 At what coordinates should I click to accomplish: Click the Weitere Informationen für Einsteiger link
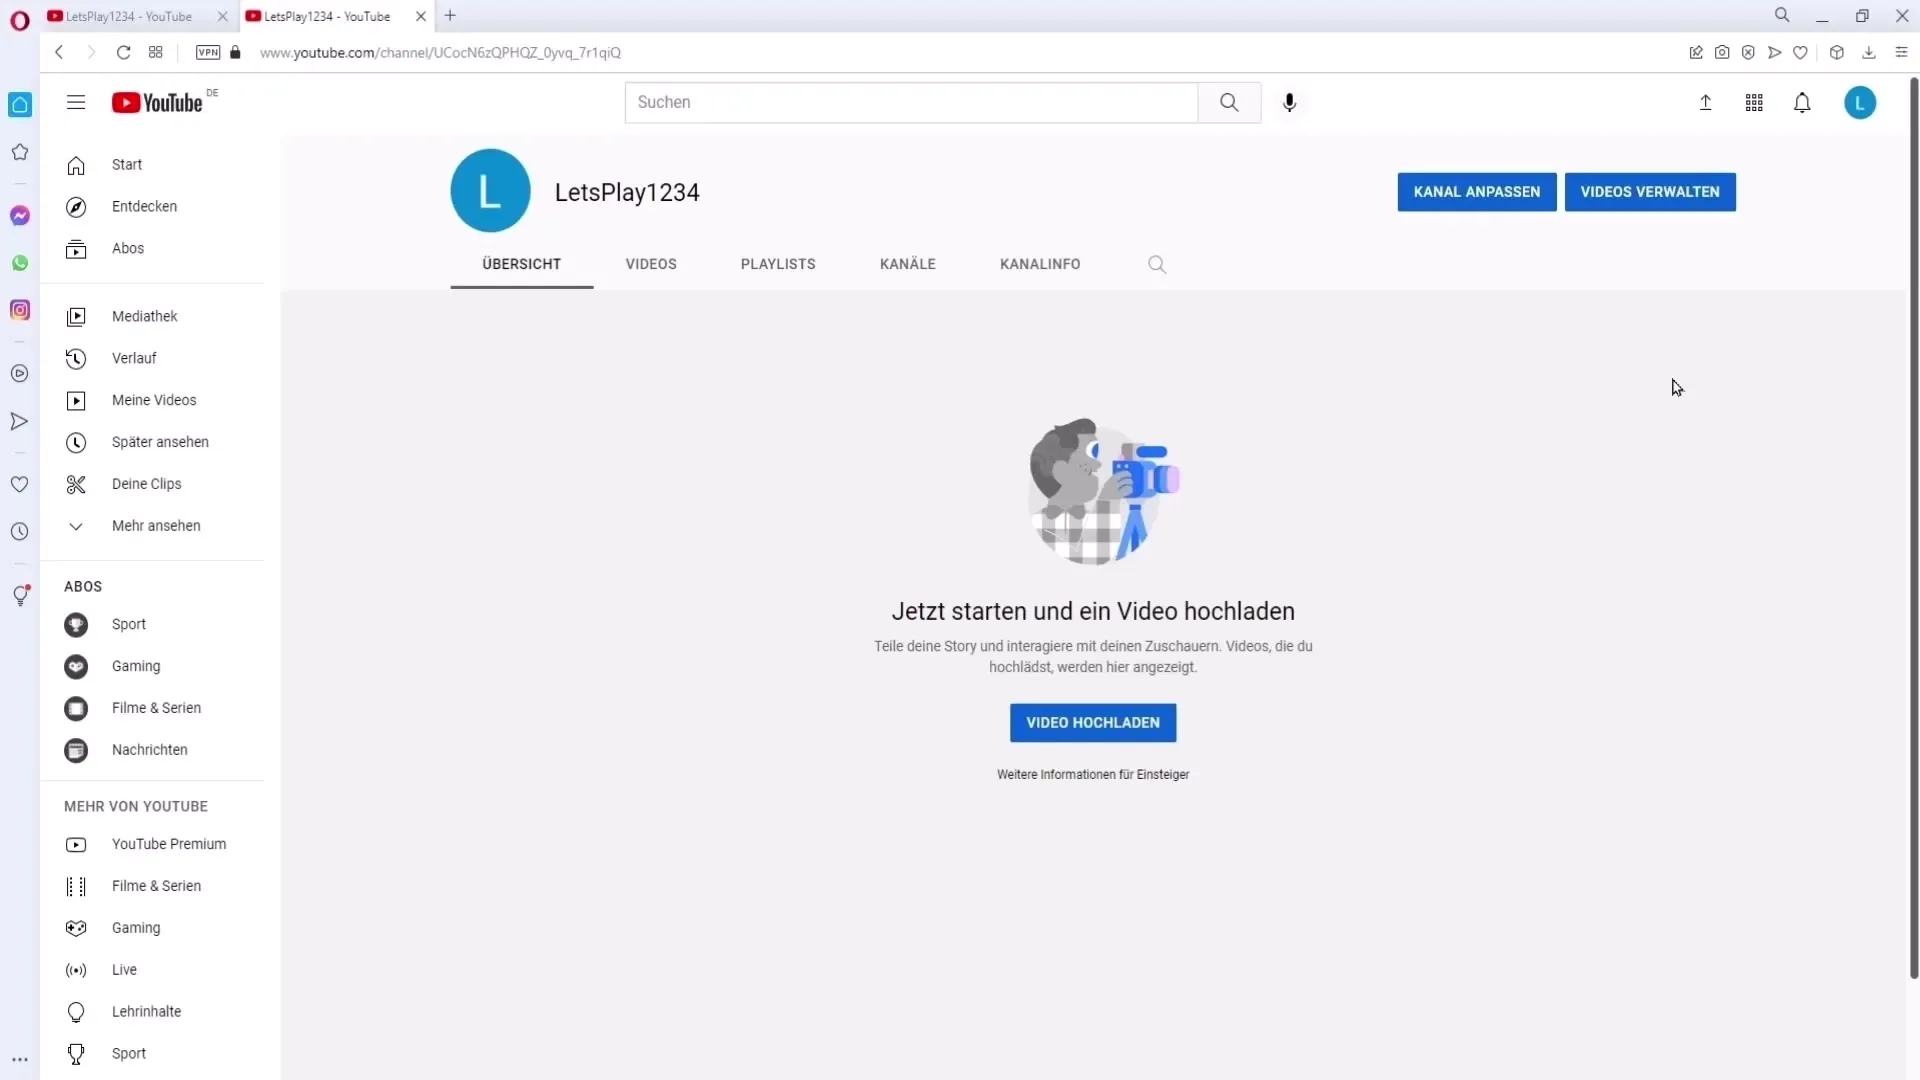[1092, 774]
